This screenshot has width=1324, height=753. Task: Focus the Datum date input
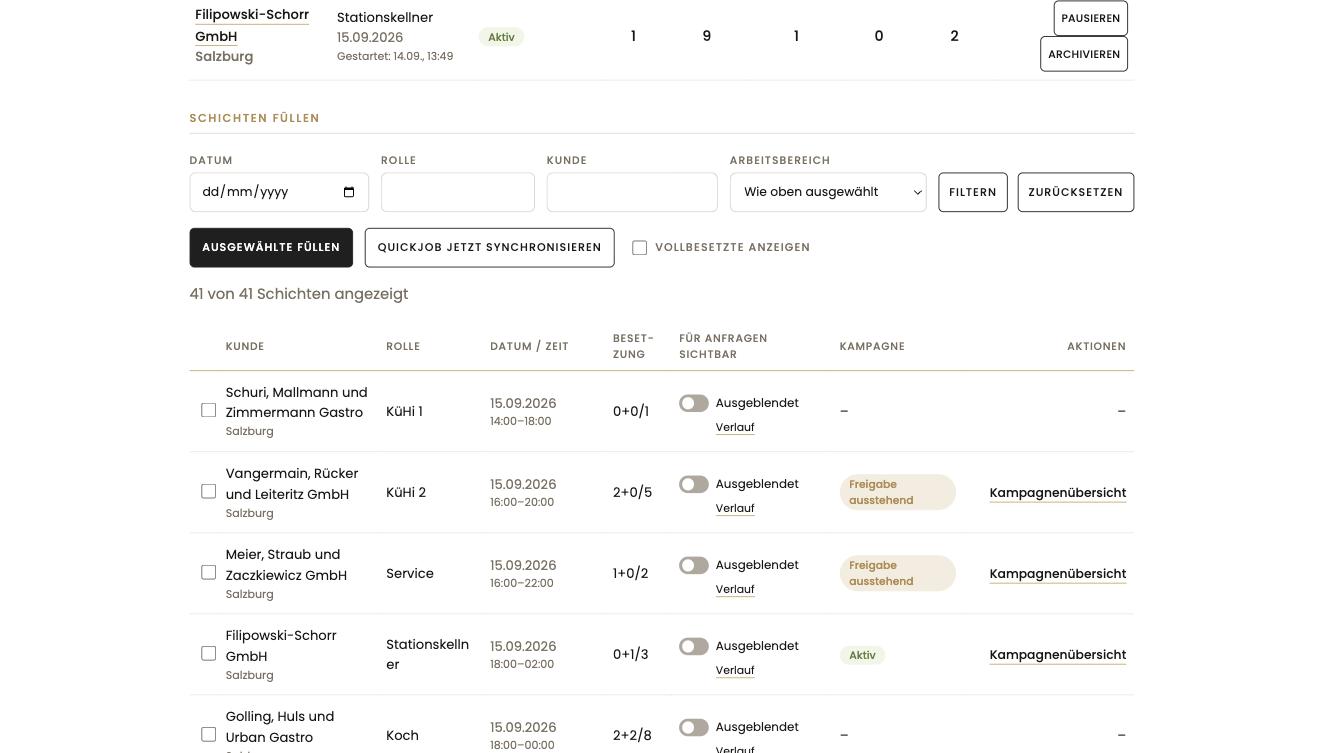[279, 192]
